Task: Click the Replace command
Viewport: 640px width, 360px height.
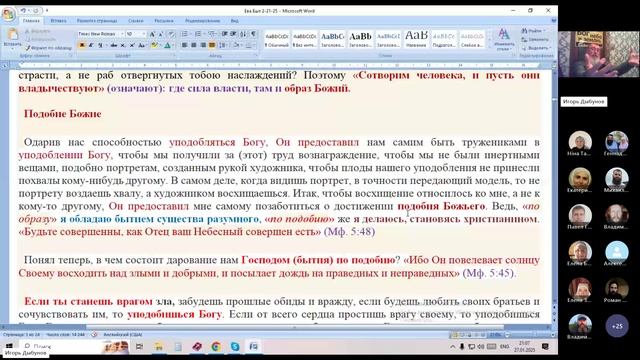Action: [535, 40]
